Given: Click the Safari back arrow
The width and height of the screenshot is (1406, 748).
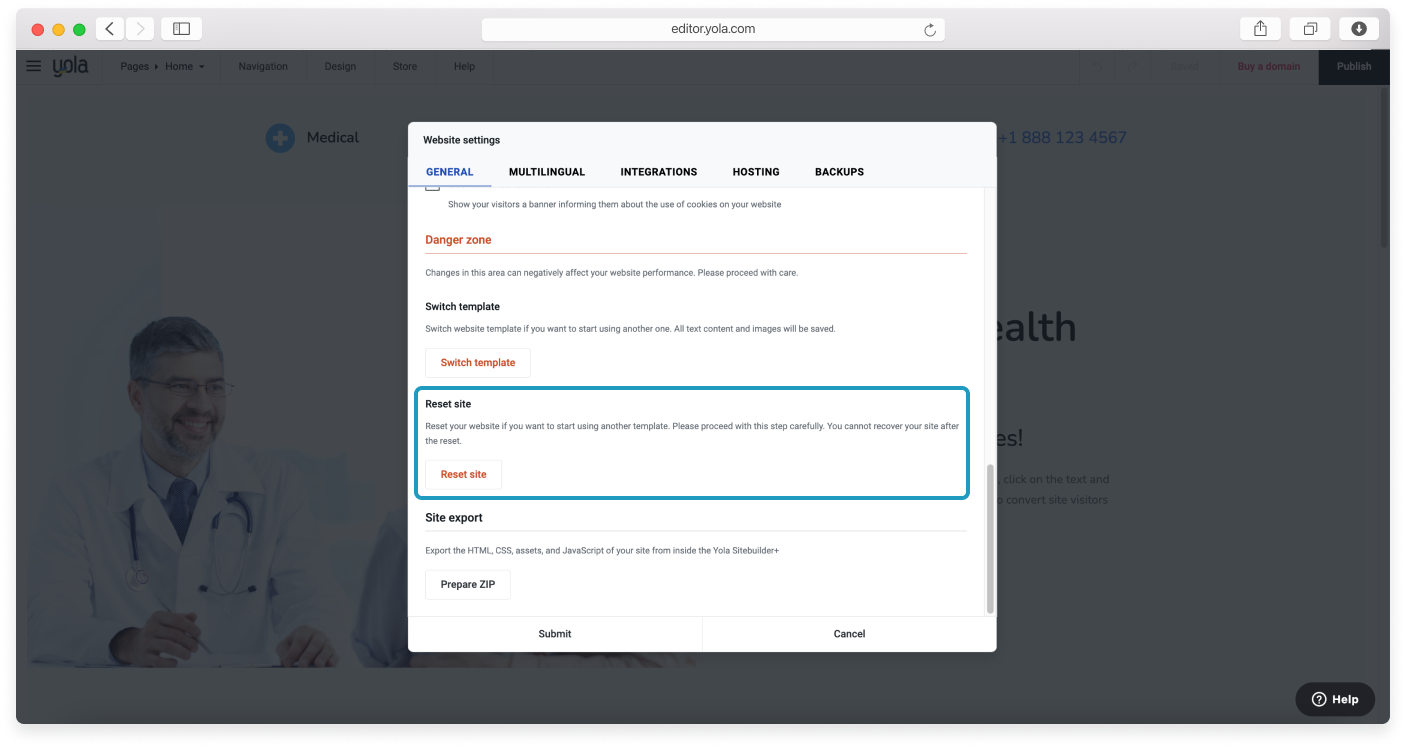Looking at the screenshot, I should (x=110, y=29).
